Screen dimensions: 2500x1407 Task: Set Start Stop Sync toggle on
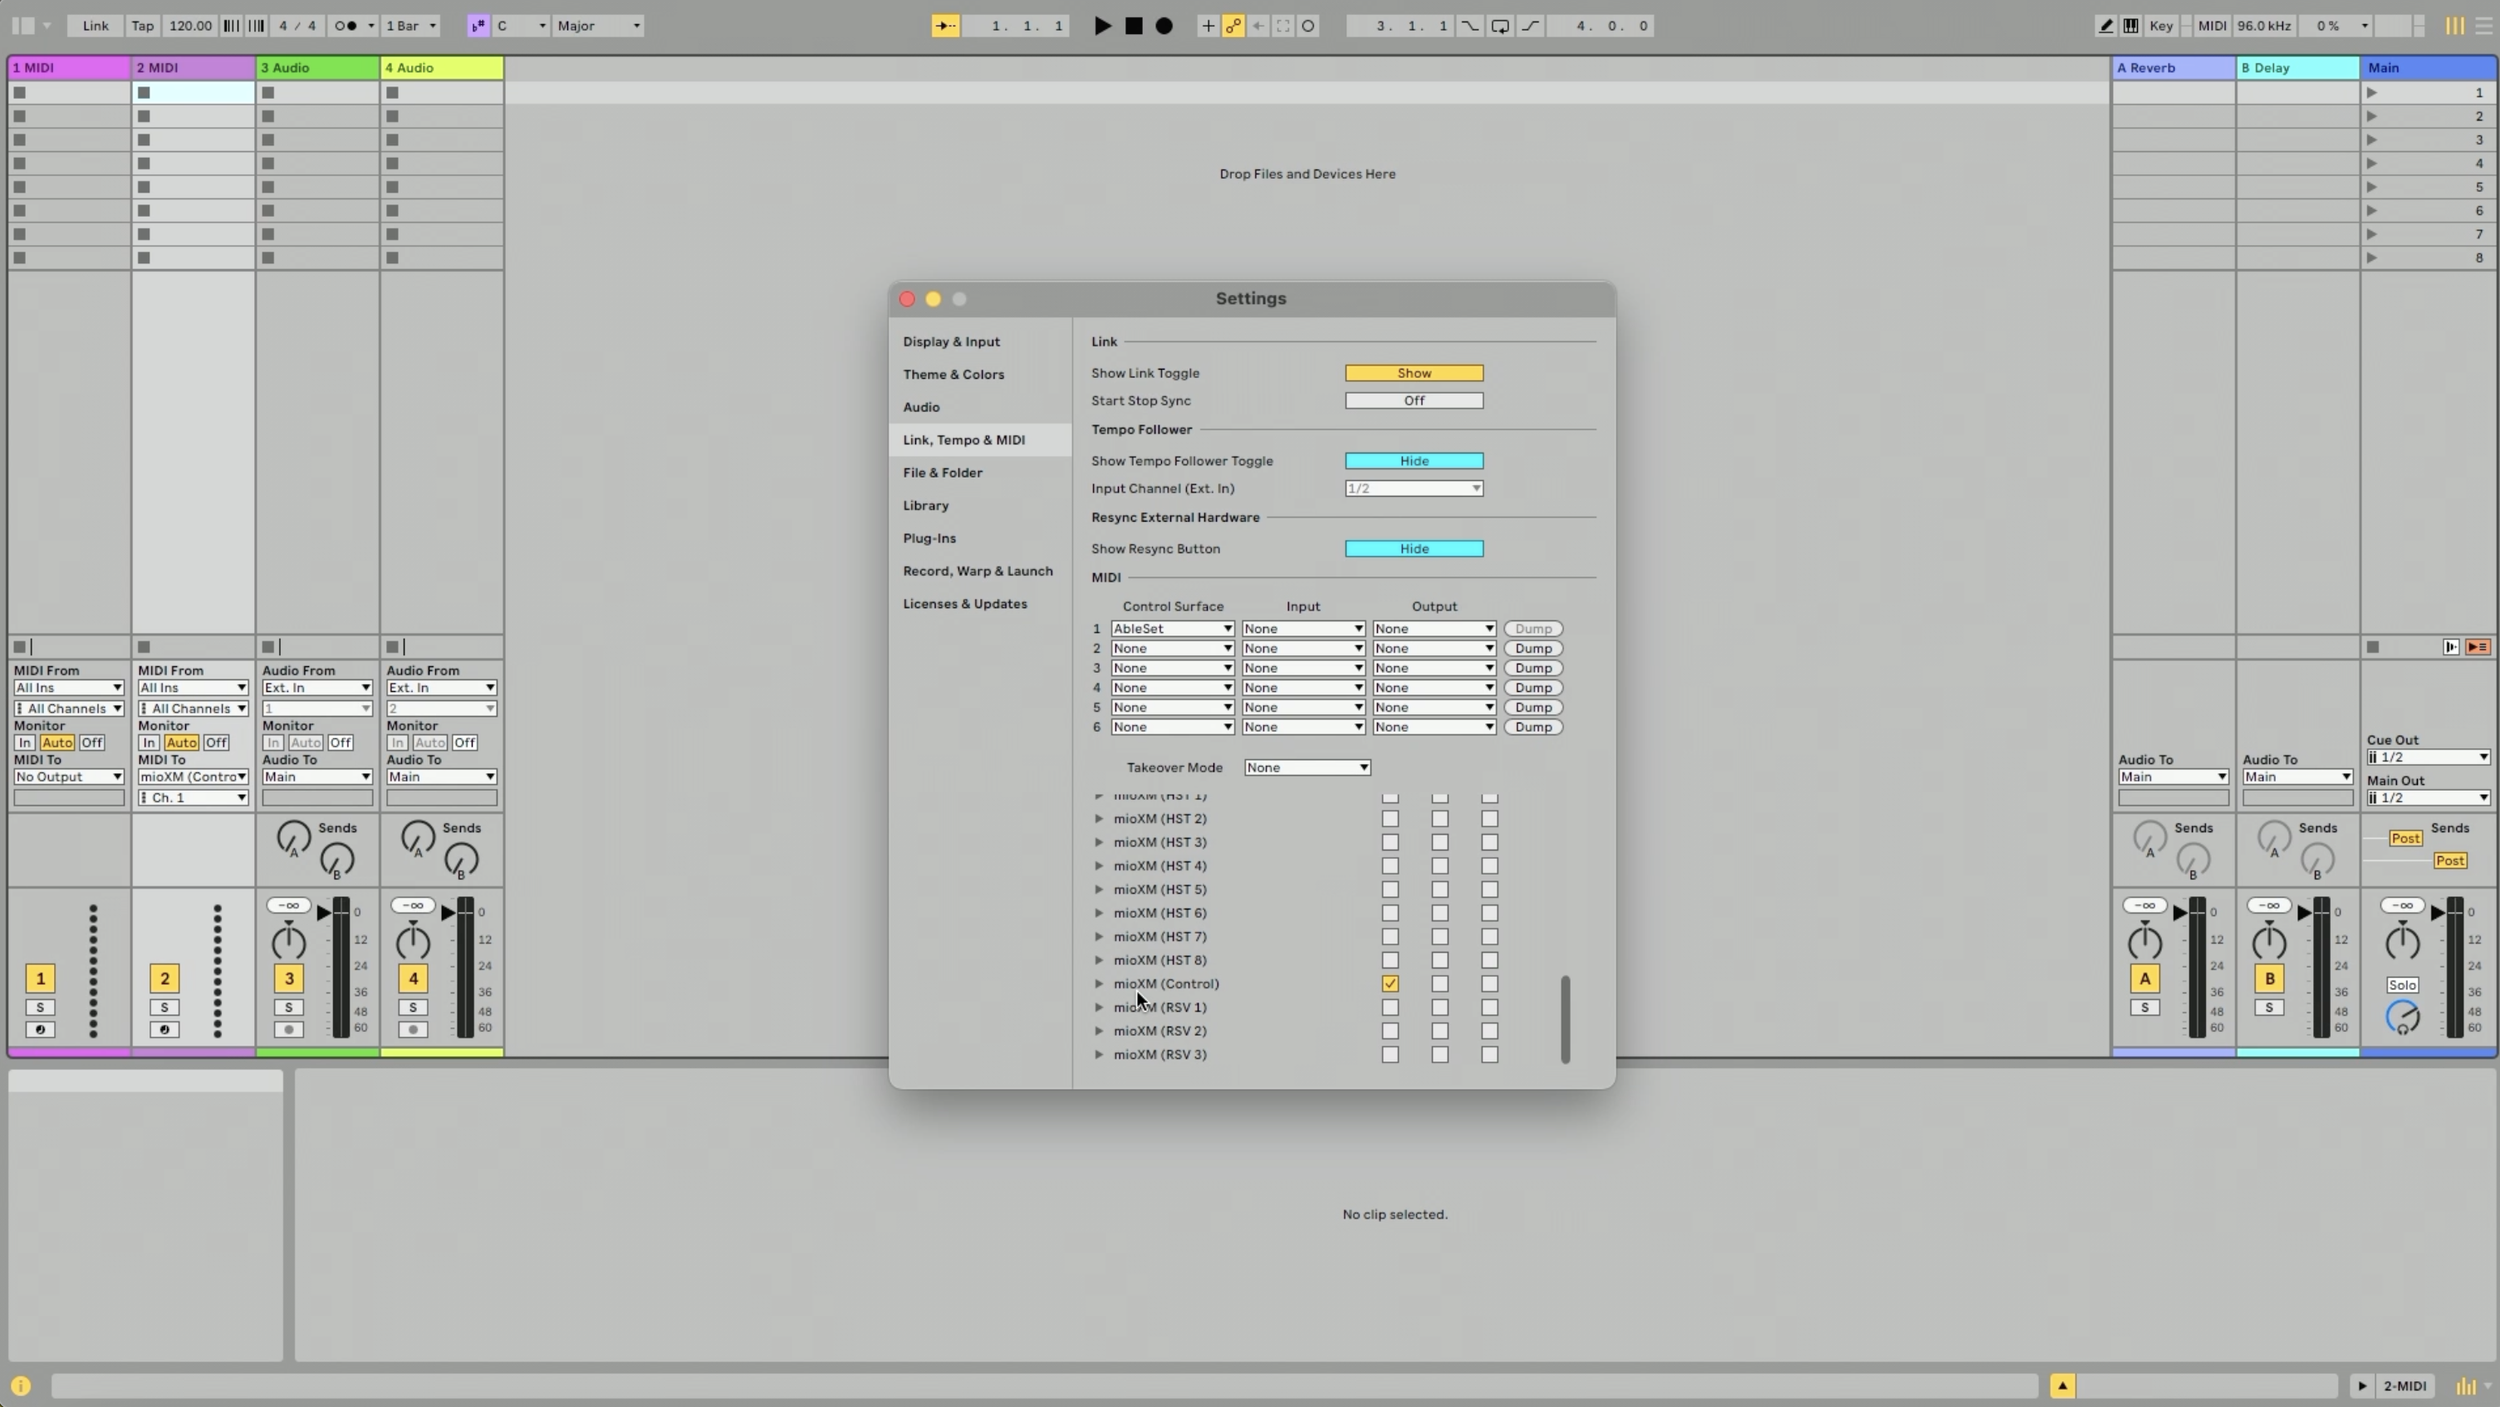pyautogui.click(x=1413, y=401)
